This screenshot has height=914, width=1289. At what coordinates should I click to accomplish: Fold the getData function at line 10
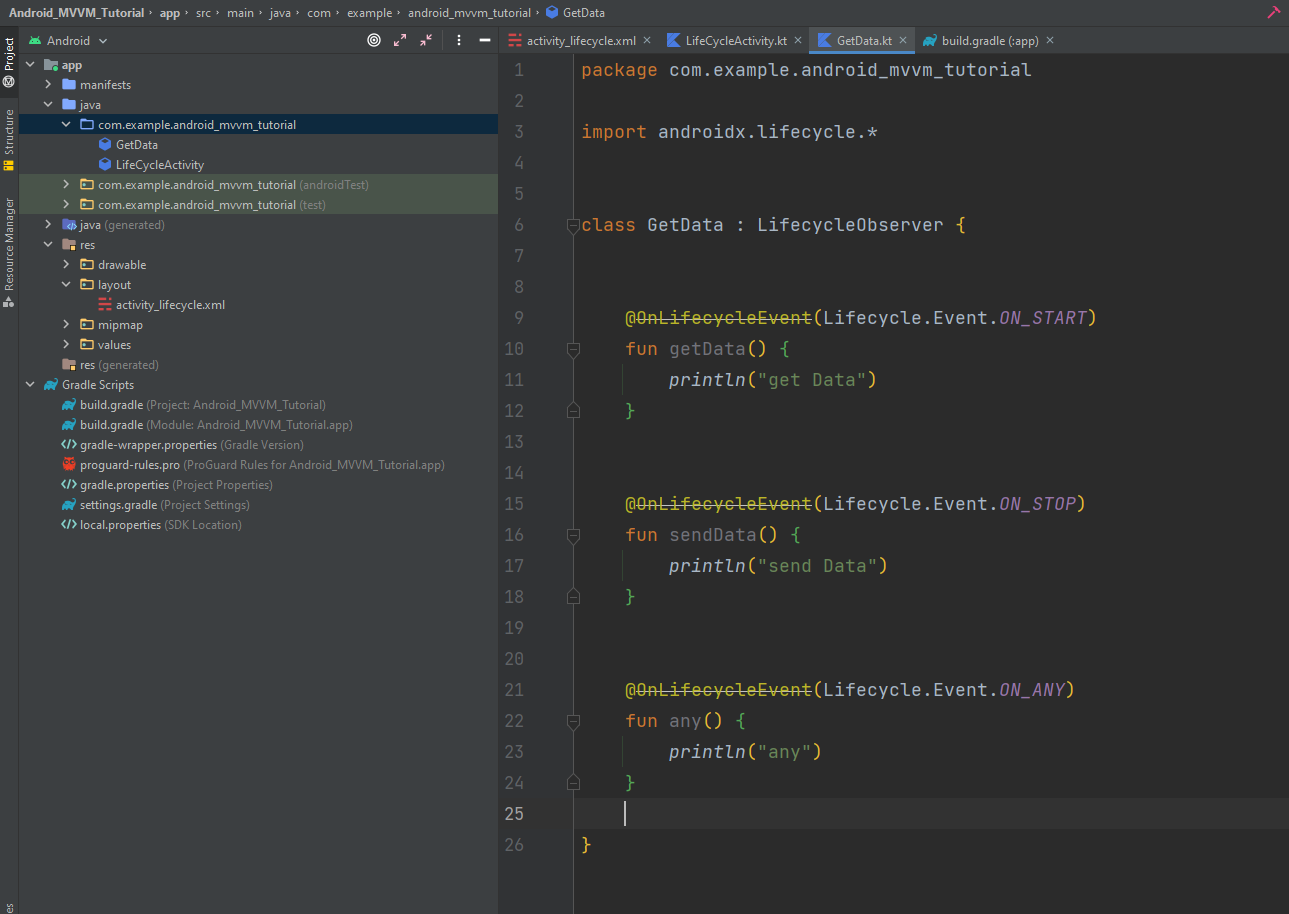[573, 349]
